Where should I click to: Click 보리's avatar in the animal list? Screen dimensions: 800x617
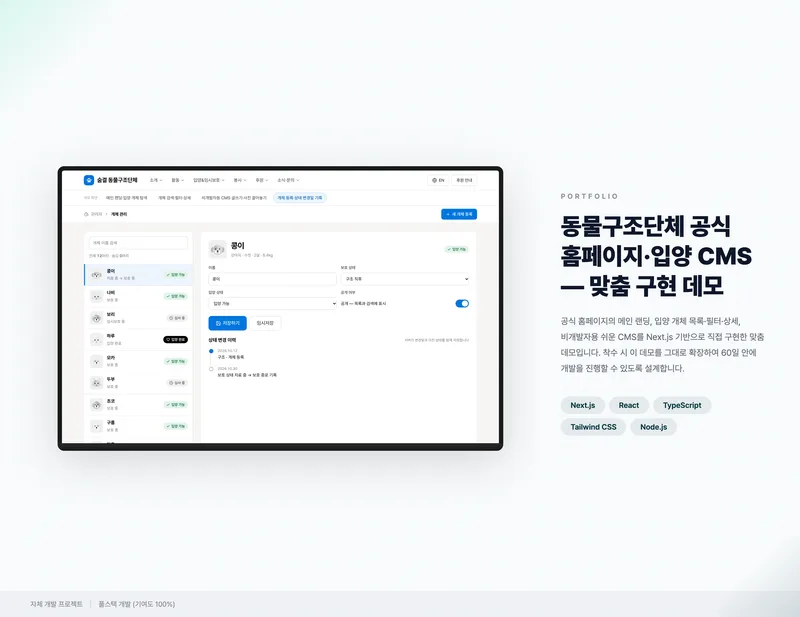pyautogui.click(x=96, y=318)
